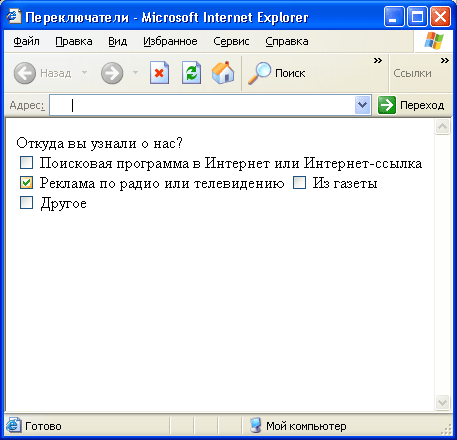Check the Из газеты checkbox

click(x=299, y=183)
